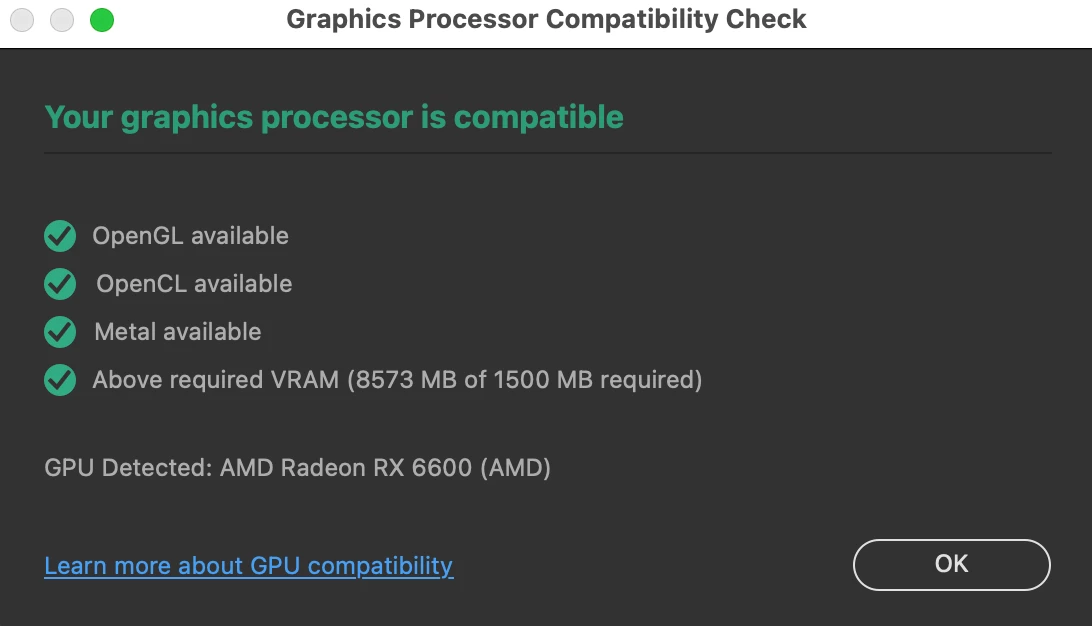
Task: Click the AMD Radeon RX 6600 name
Action: (x=345, y=467)
